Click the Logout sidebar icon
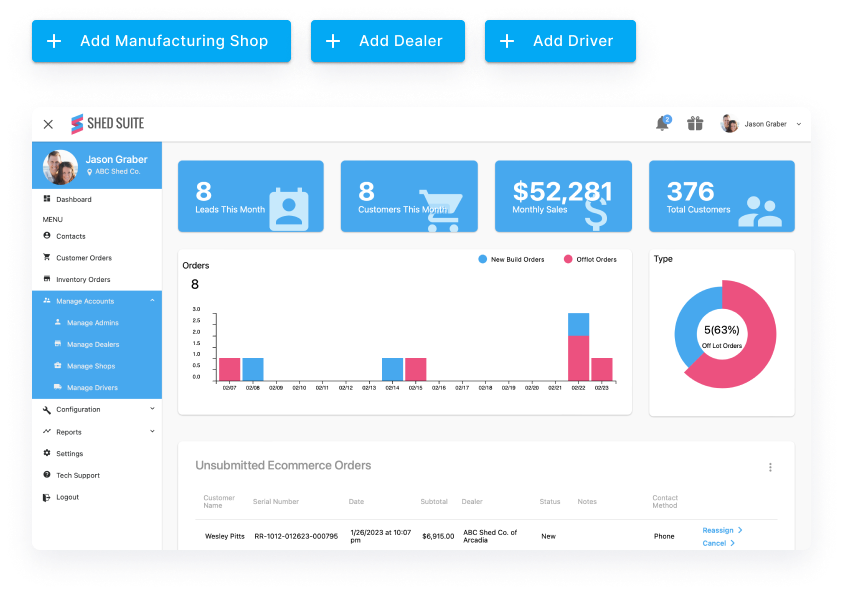The height and width of the screenshot is (594, 843). coord(45,496)
